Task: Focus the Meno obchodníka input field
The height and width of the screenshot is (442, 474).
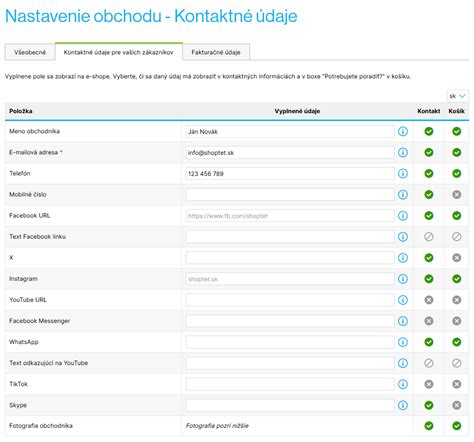Action: coord(290,131)
